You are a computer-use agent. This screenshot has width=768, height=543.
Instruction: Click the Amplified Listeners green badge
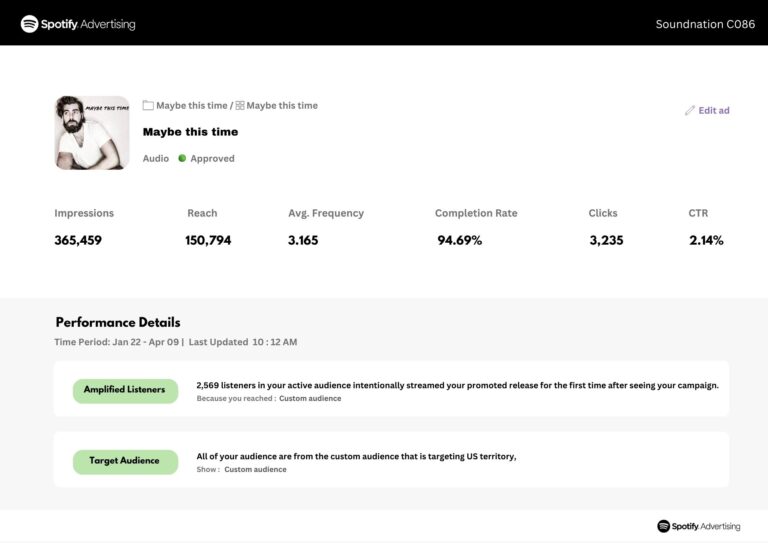pyautogui.click(x=125, y=391)
